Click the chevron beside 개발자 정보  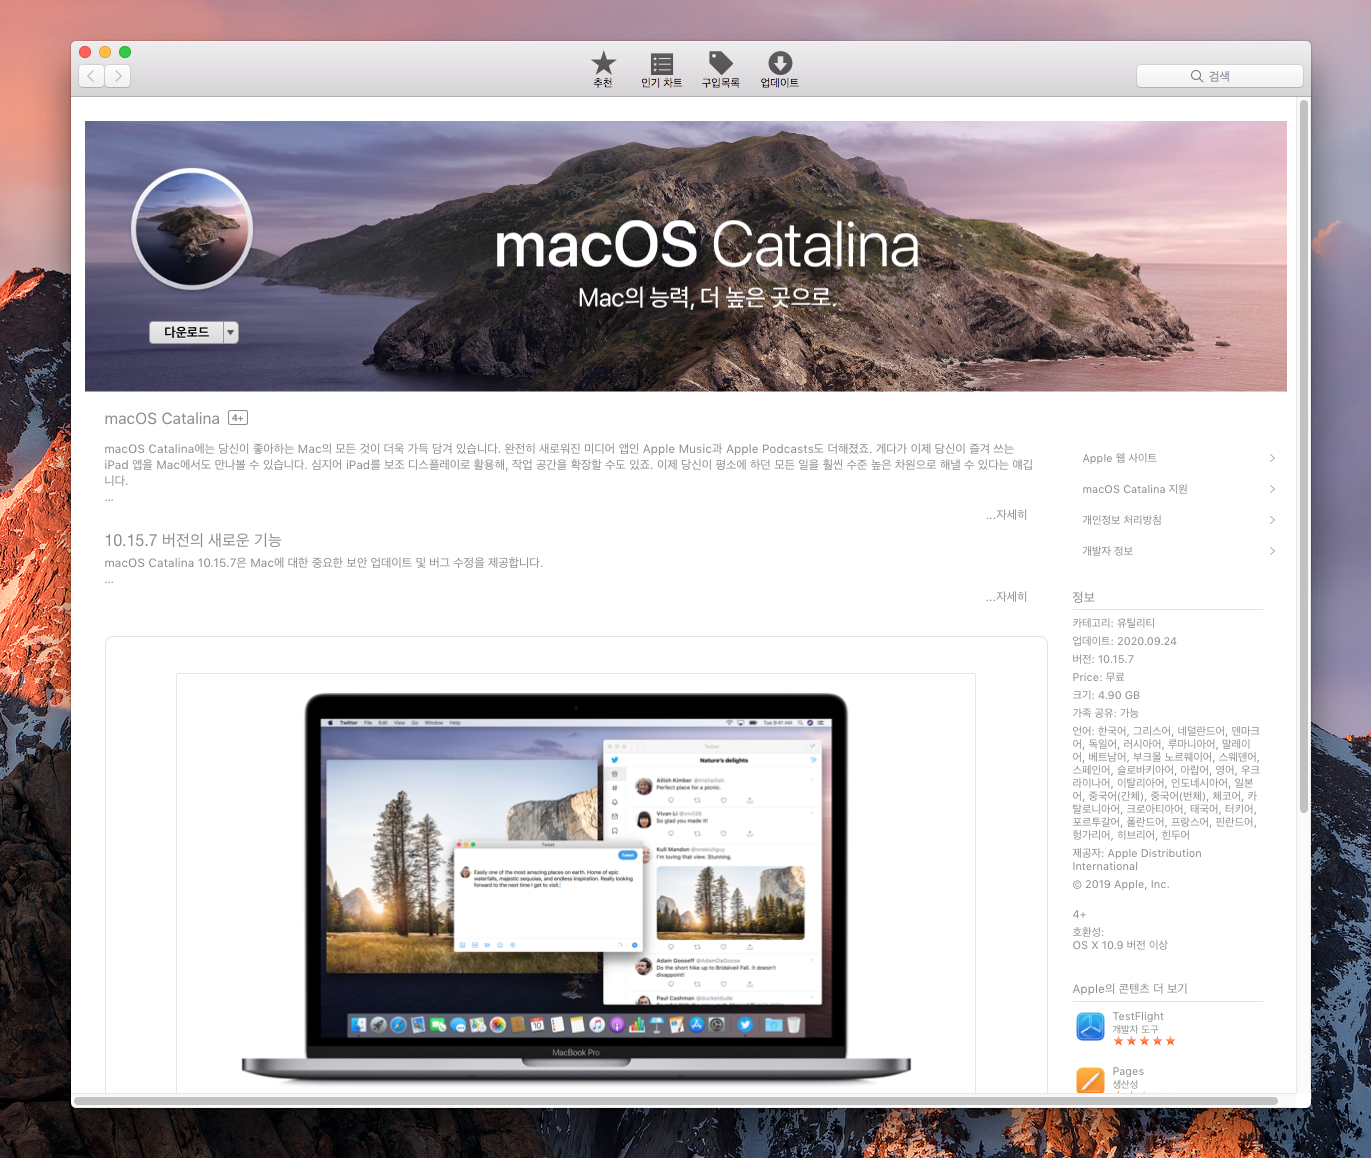1272,551
